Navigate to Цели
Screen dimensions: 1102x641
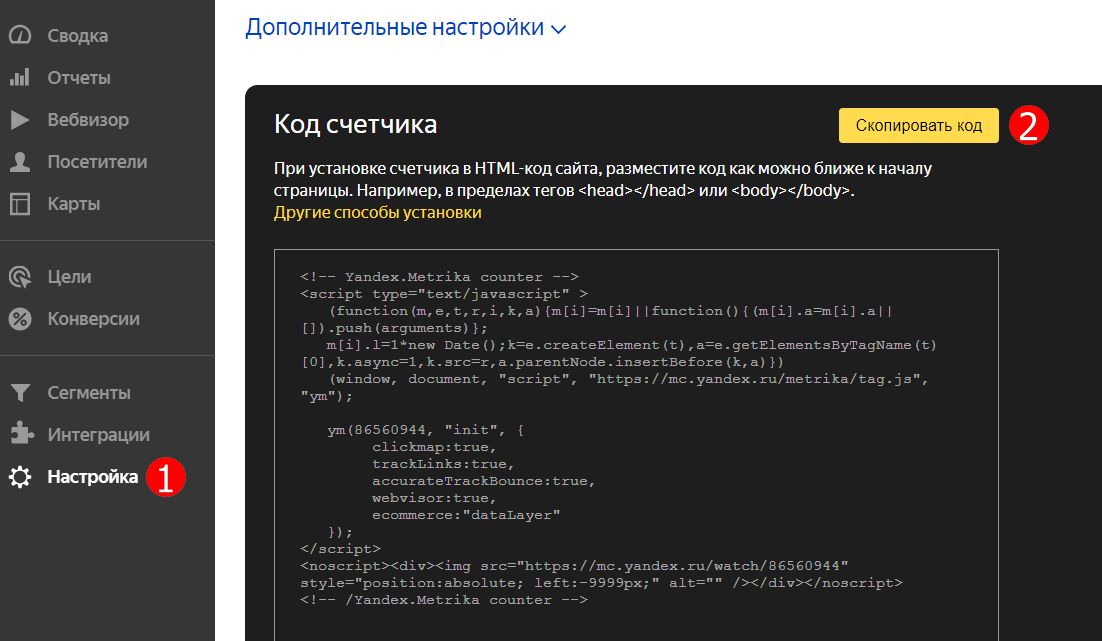(x=69, y=277)
